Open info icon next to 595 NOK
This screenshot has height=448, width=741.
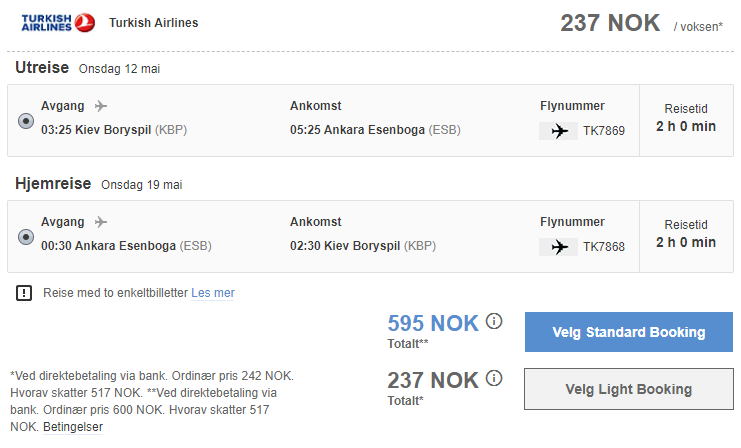[x=494, y=321]
